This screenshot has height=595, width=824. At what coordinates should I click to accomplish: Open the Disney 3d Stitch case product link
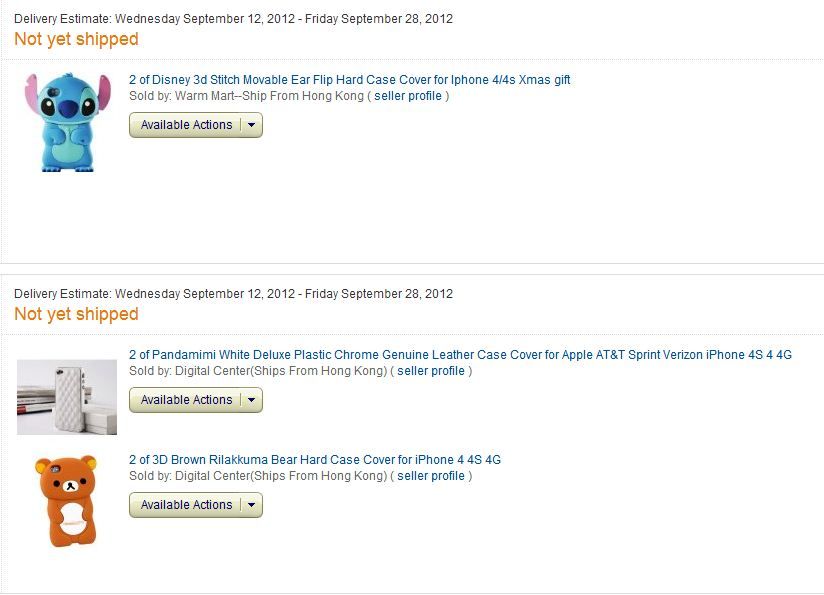(350, 80)
